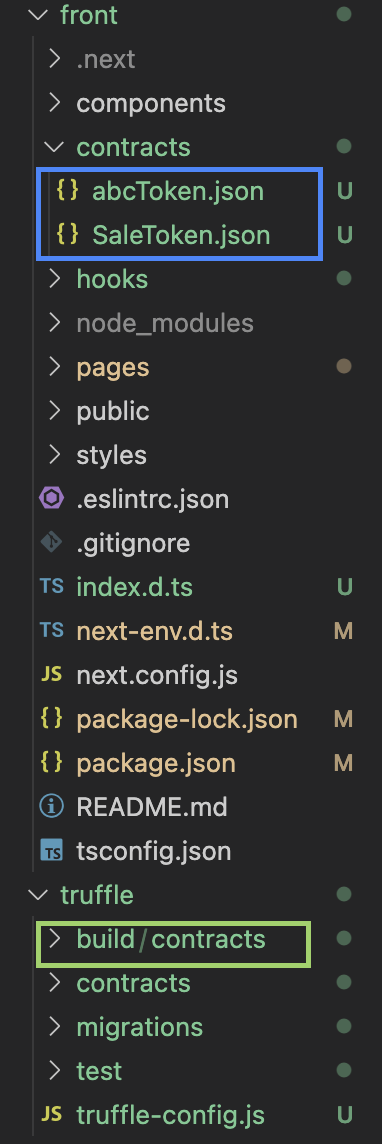
Task: Click the JSON icon of SaleToken.json
Action: 68,235
